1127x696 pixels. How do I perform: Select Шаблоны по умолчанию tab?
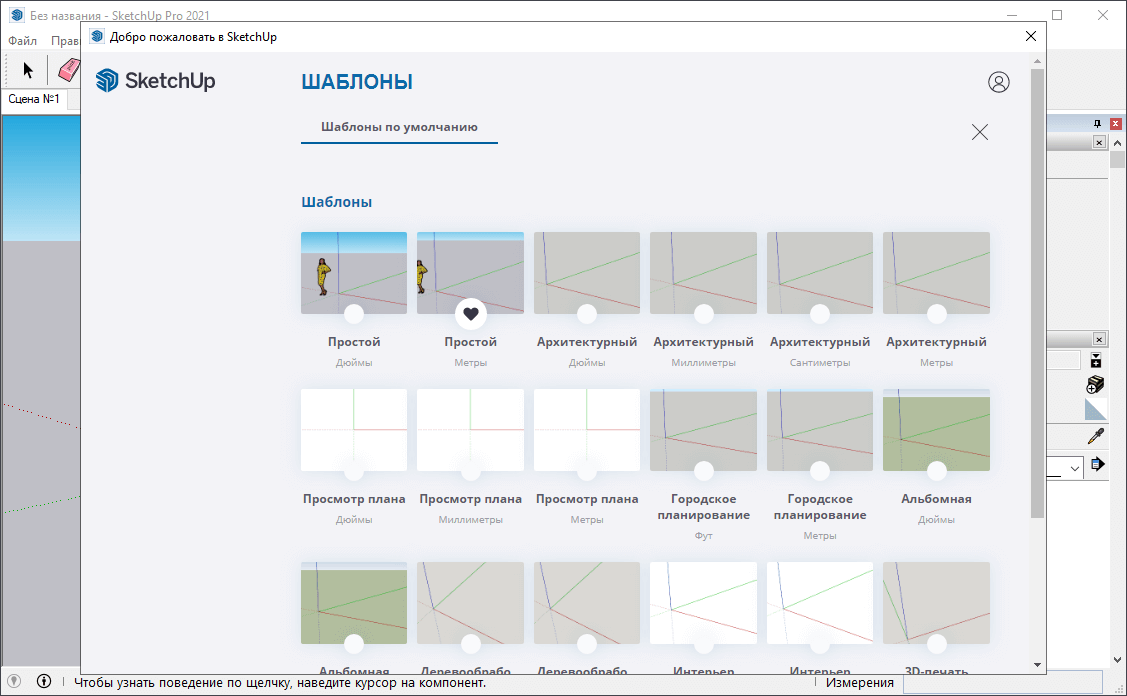399,127
